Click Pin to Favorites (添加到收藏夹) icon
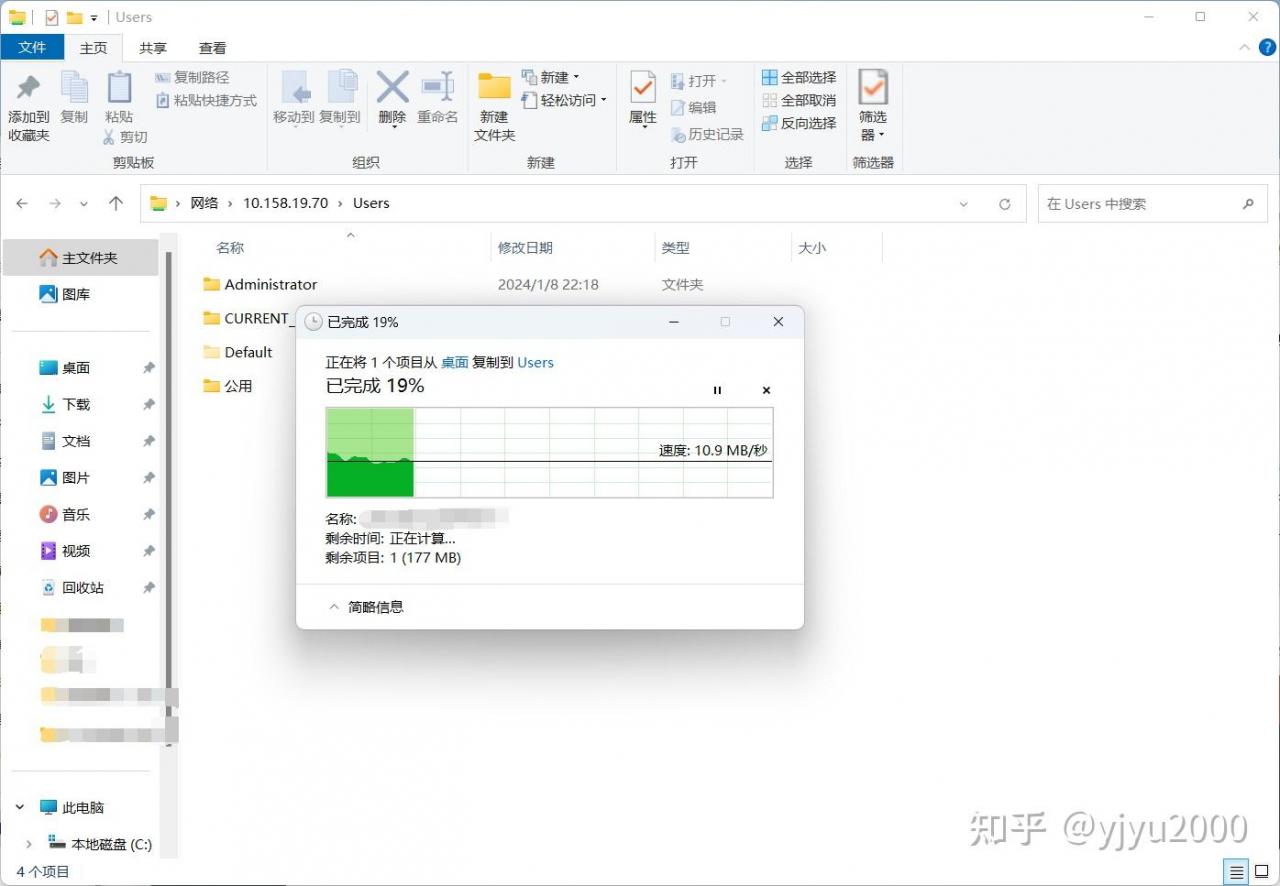This screenshot has width=1280, height=886. tap(29, 90)
